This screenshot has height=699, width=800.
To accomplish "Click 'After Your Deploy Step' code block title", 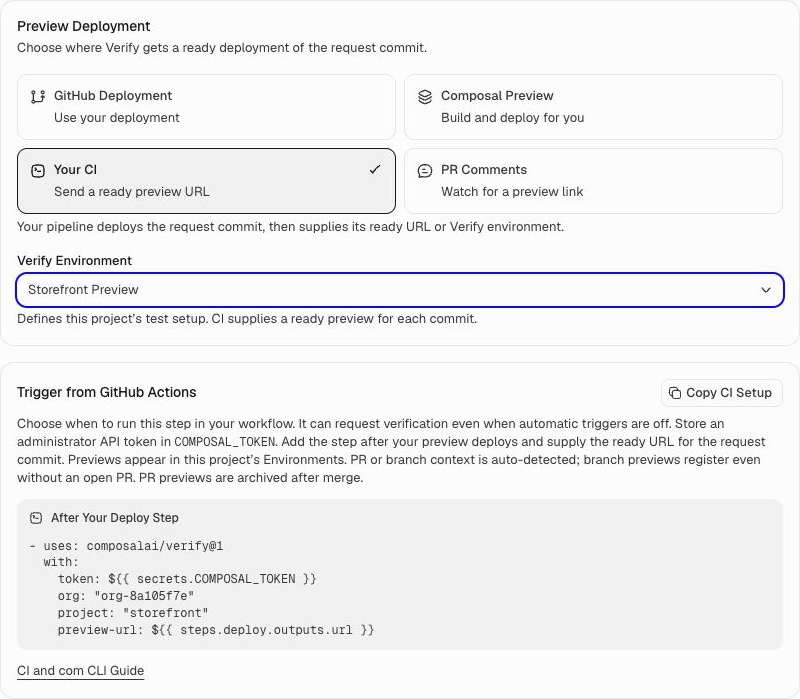I will tap(115, 518).
